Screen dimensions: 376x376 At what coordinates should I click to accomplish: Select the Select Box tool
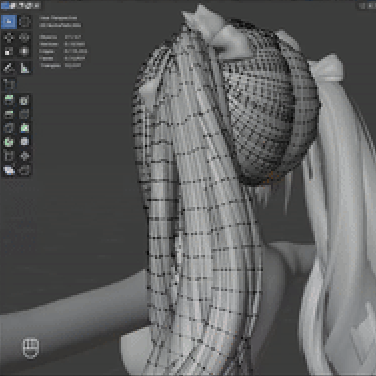click(x=9, y=22)
